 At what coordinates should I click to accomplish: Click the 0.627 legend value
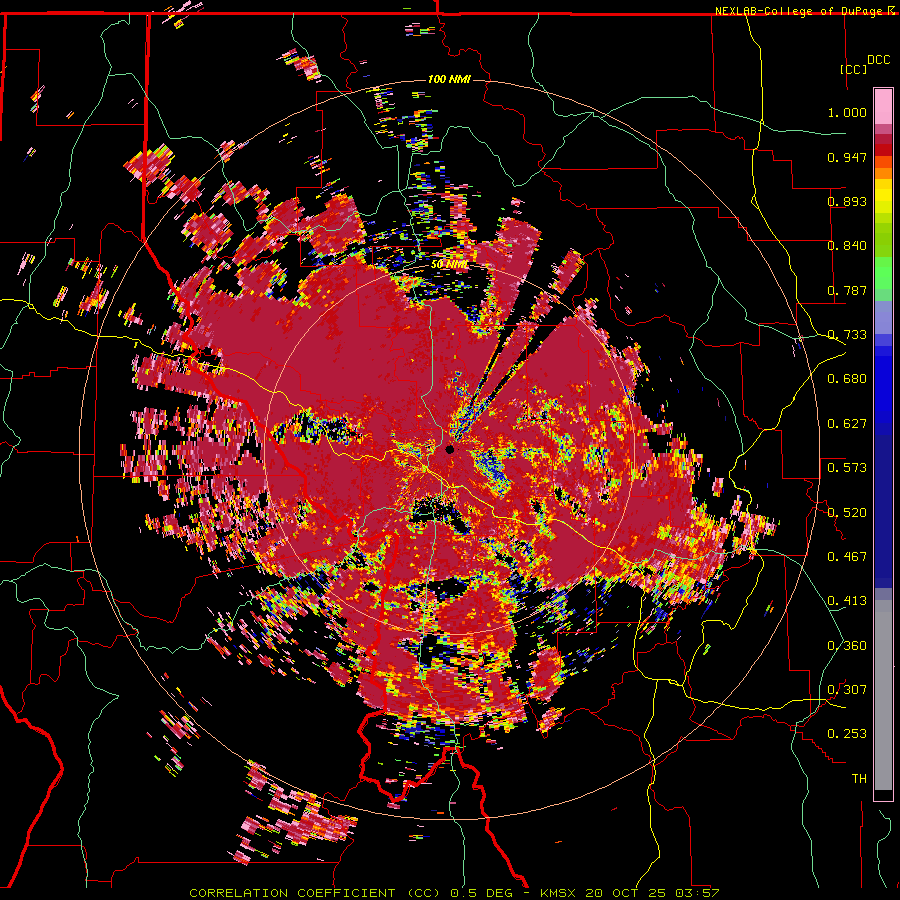(x=847, y=424)
